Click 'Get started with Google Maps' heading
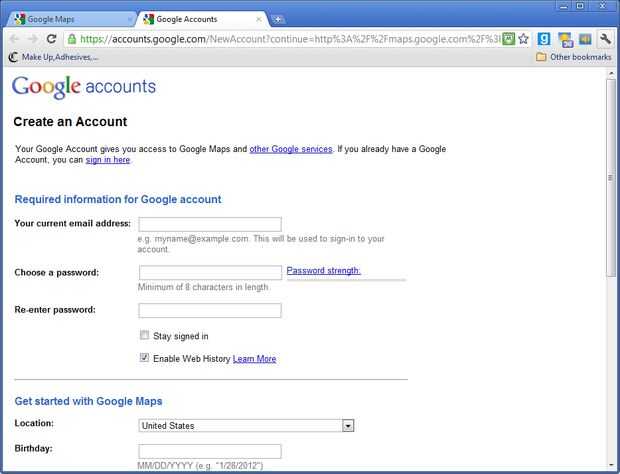The width and height of the screenshot is (620, 474). pos(89,401)
